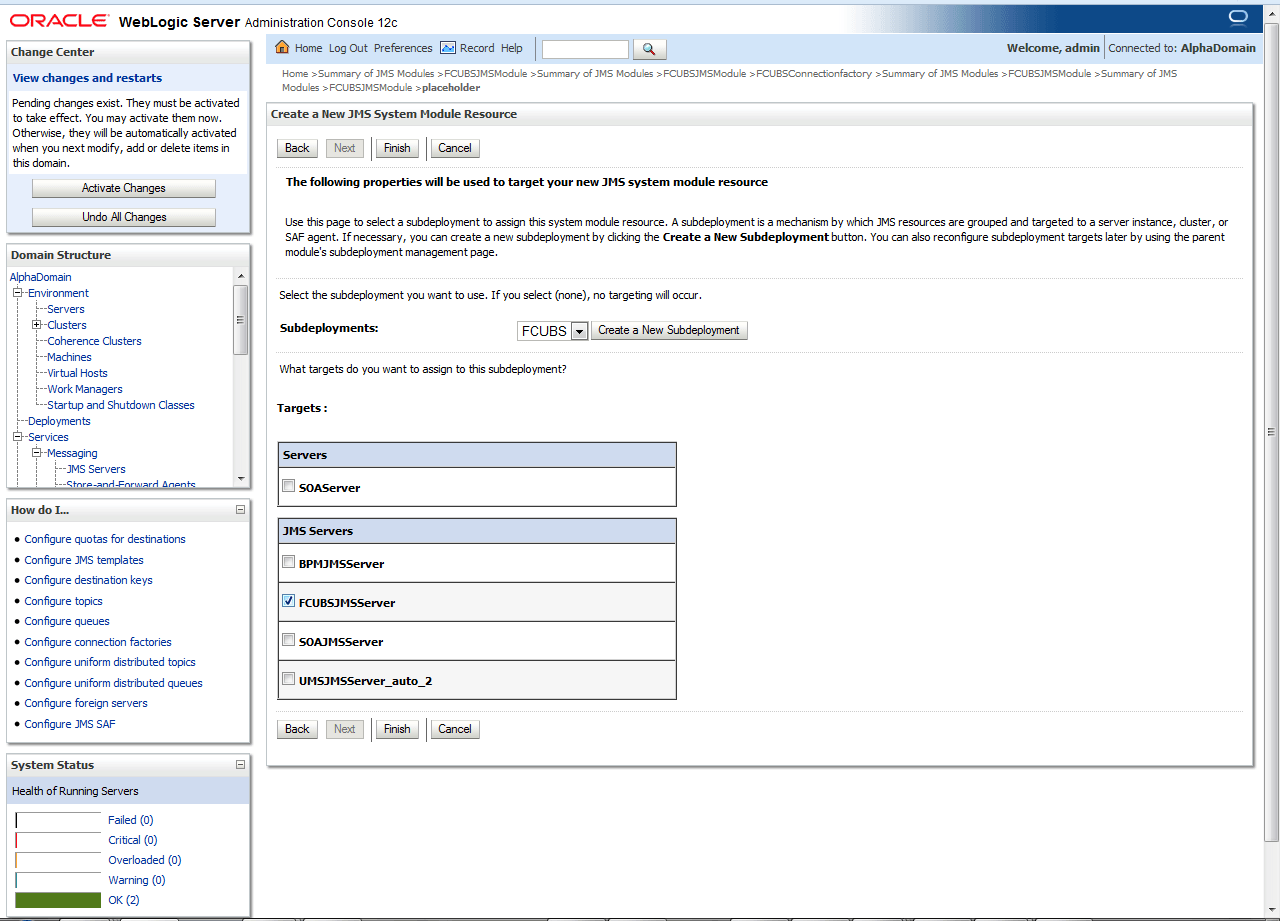Check the SOAServer checkbox

tap(289, 487)
